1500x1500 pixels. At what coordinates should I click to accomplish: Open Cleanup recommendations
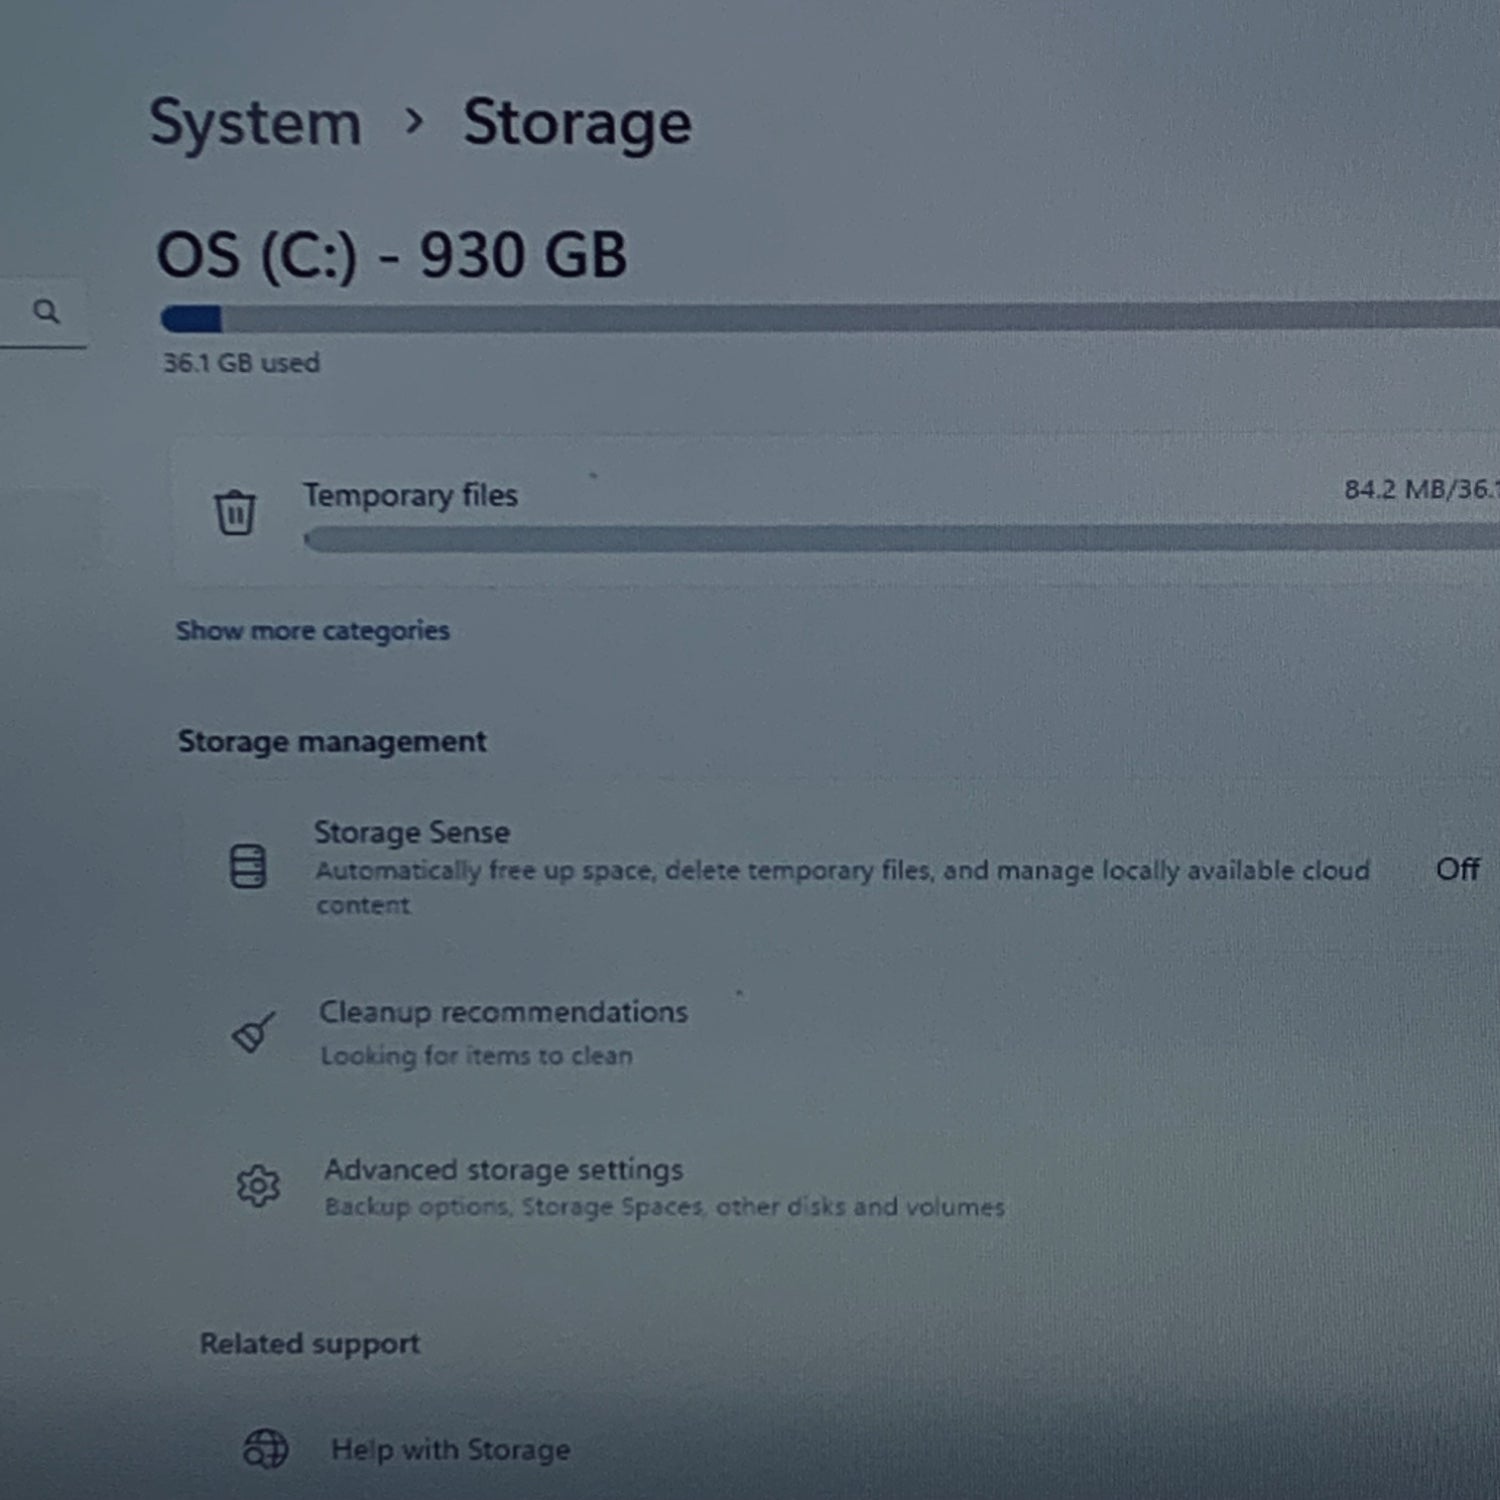pyautogui.click(x=503, y=1012)
